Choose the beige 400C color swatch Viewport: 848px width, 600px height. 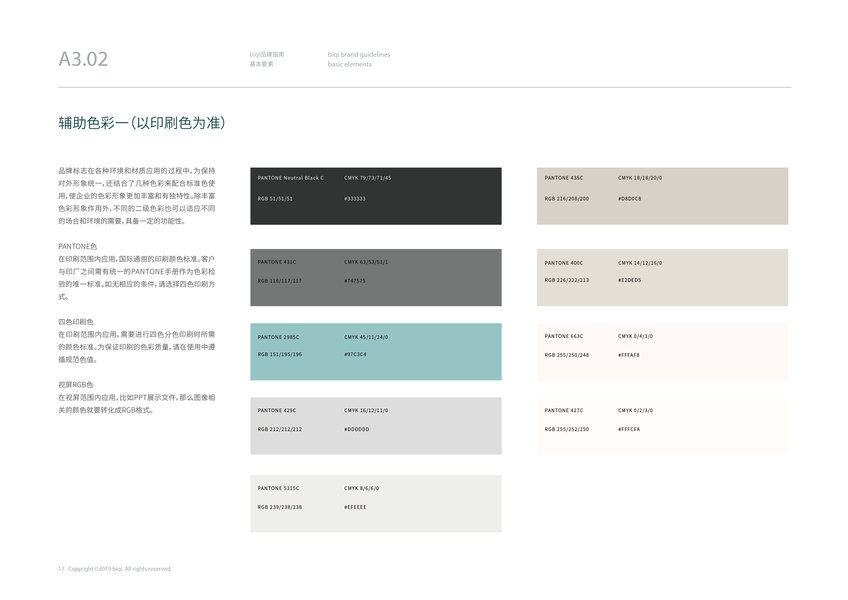662,278
